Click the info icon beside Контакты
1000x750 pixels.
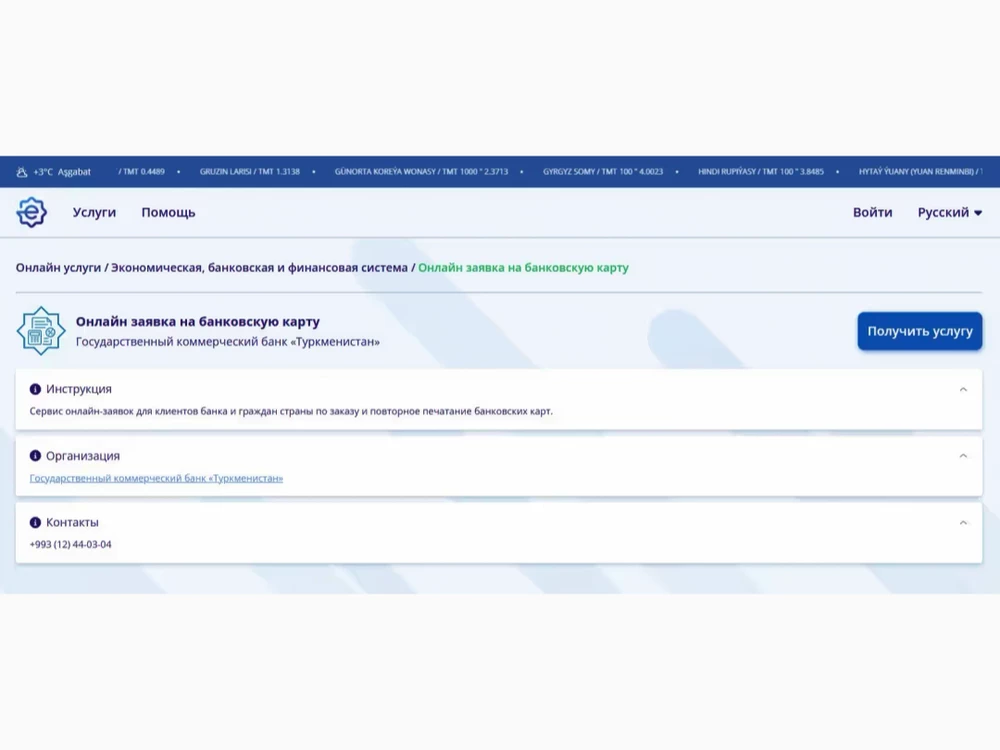[x=35, y=522]
